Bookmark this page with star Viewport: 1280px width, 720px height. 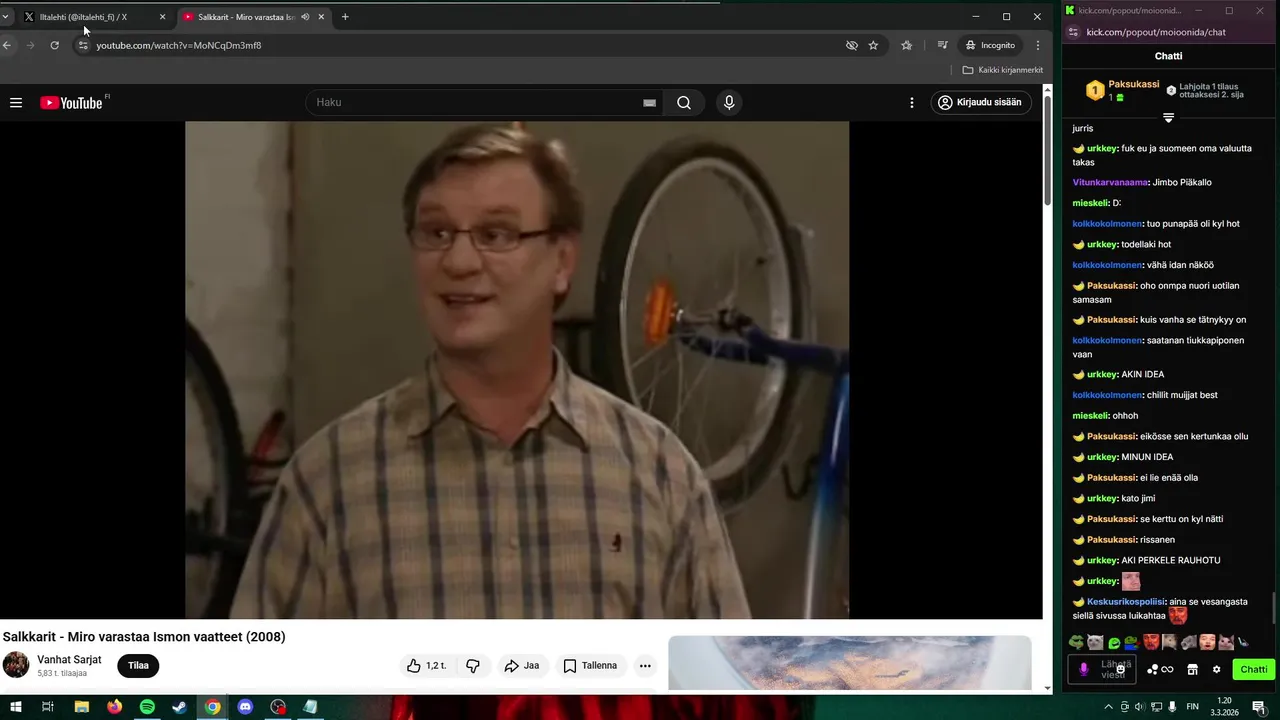click(873, 45)
